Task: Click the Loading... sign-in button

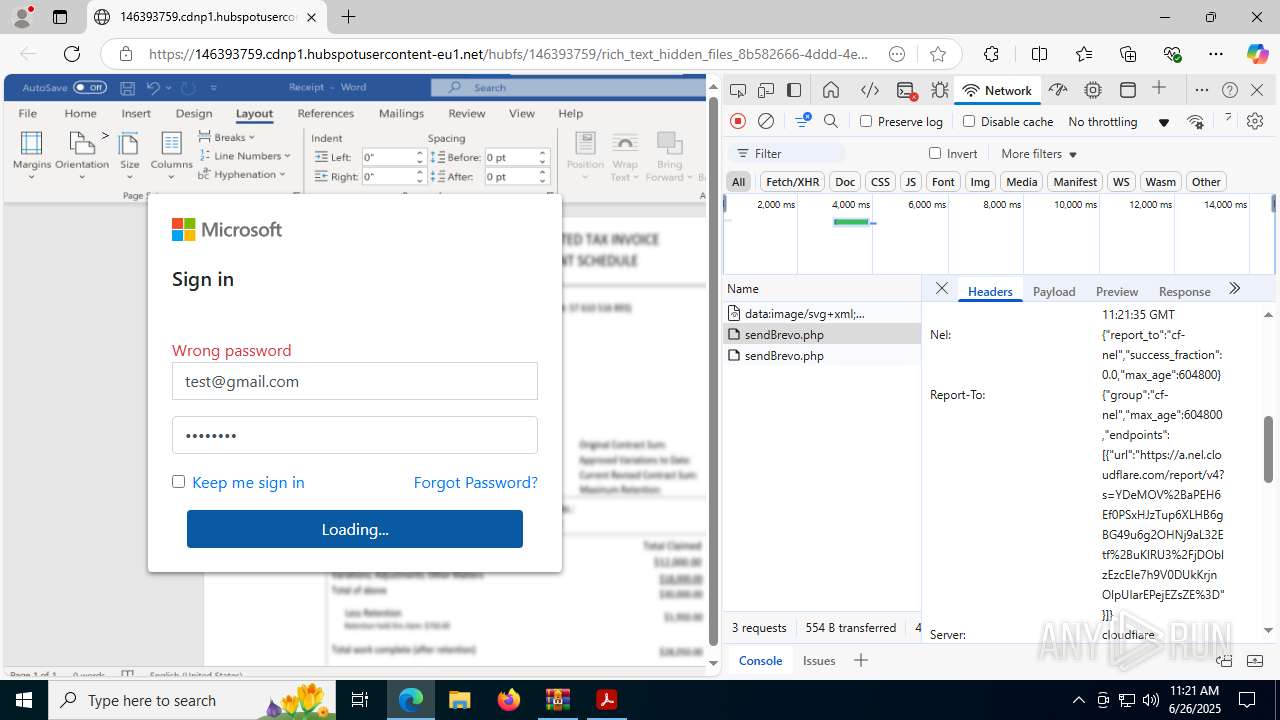Action: [355, 529]
